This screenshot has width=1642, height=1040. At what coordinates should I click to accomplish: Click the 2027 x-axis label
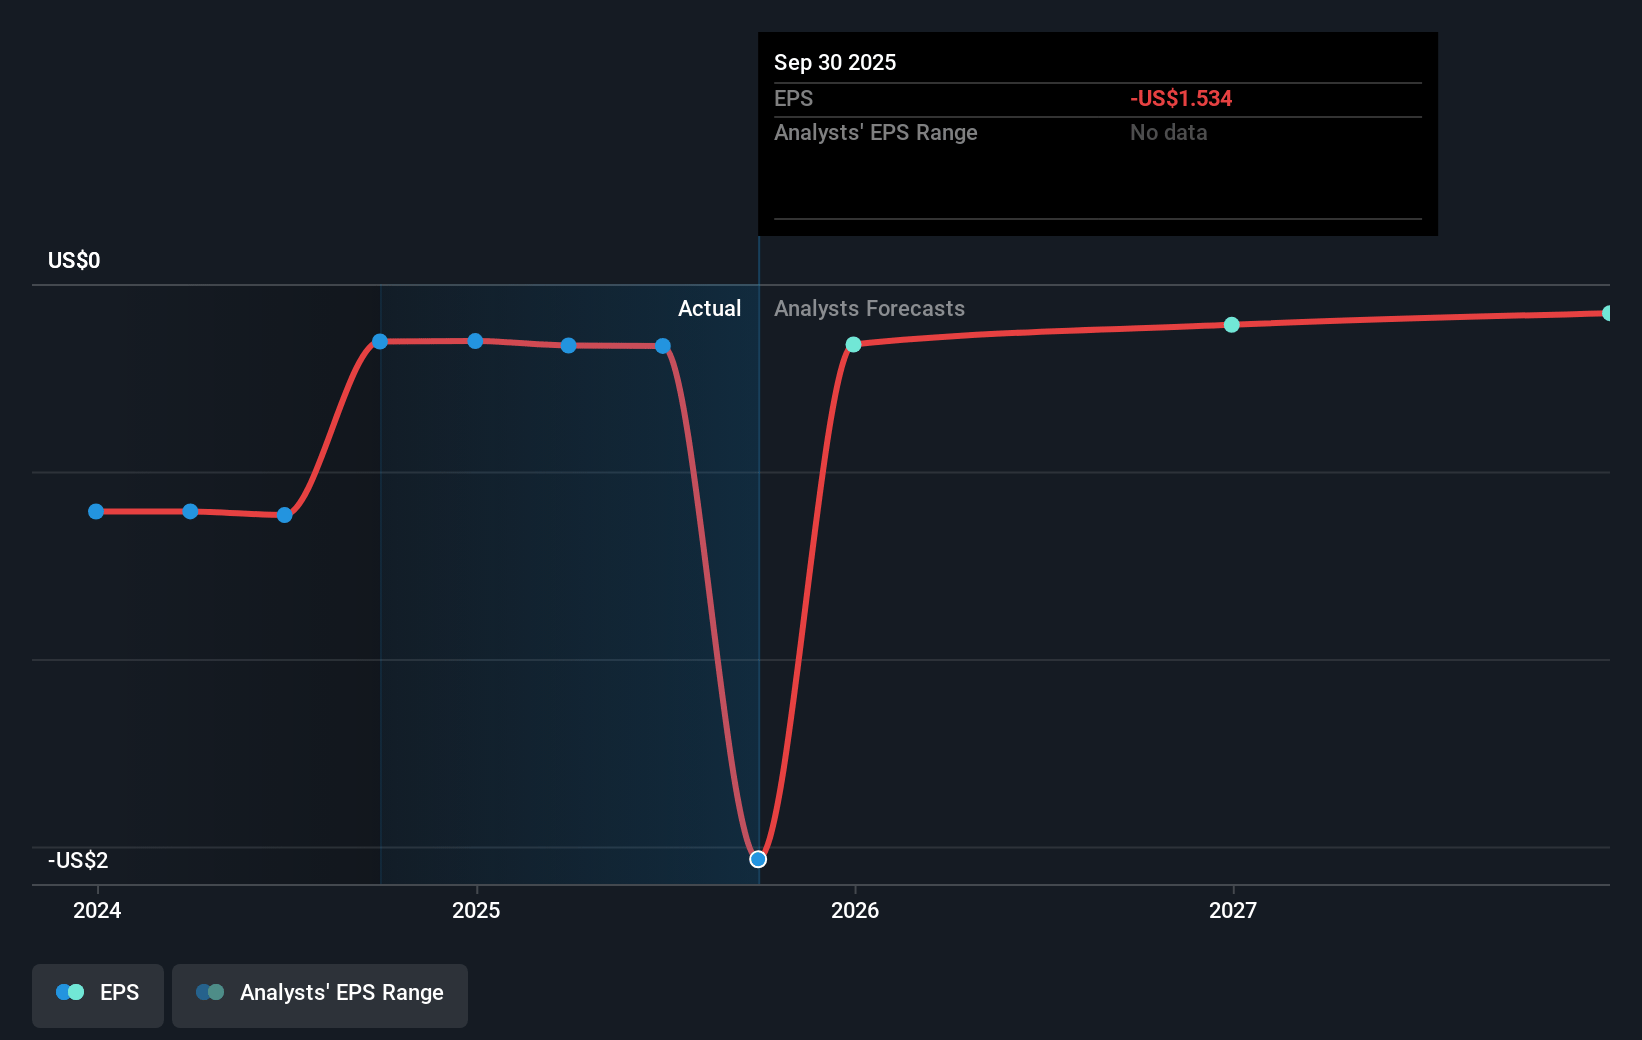(1233, 910)
